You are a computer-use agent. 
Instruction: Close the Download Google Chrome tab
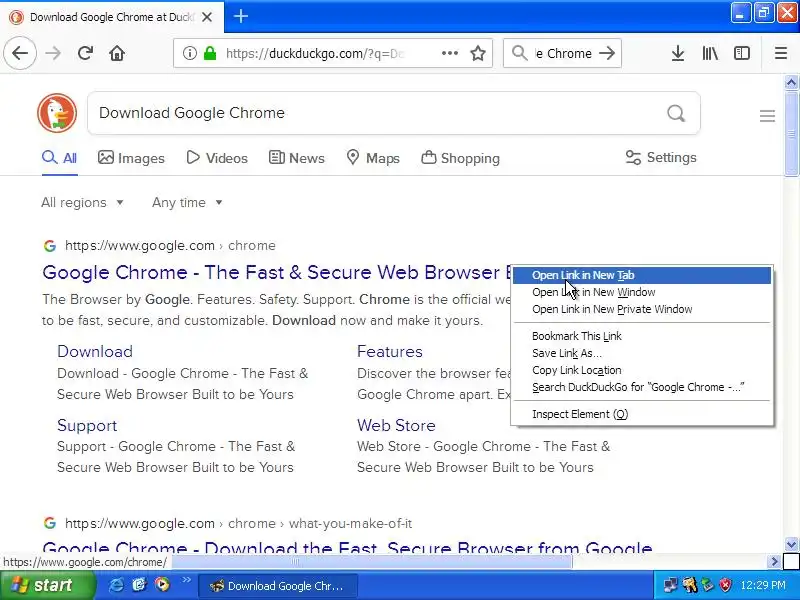coord(207,17)
